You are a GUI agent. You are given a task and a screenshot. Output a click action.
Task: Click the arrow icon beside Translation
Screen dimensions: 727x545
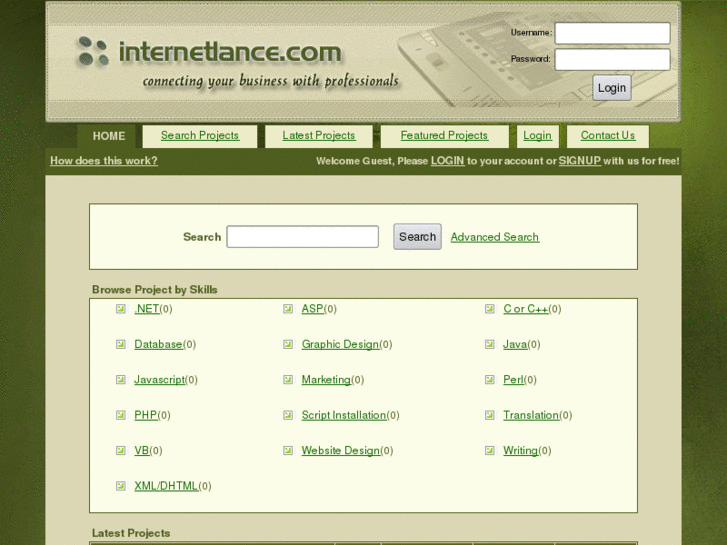click(x=490, y=415)
